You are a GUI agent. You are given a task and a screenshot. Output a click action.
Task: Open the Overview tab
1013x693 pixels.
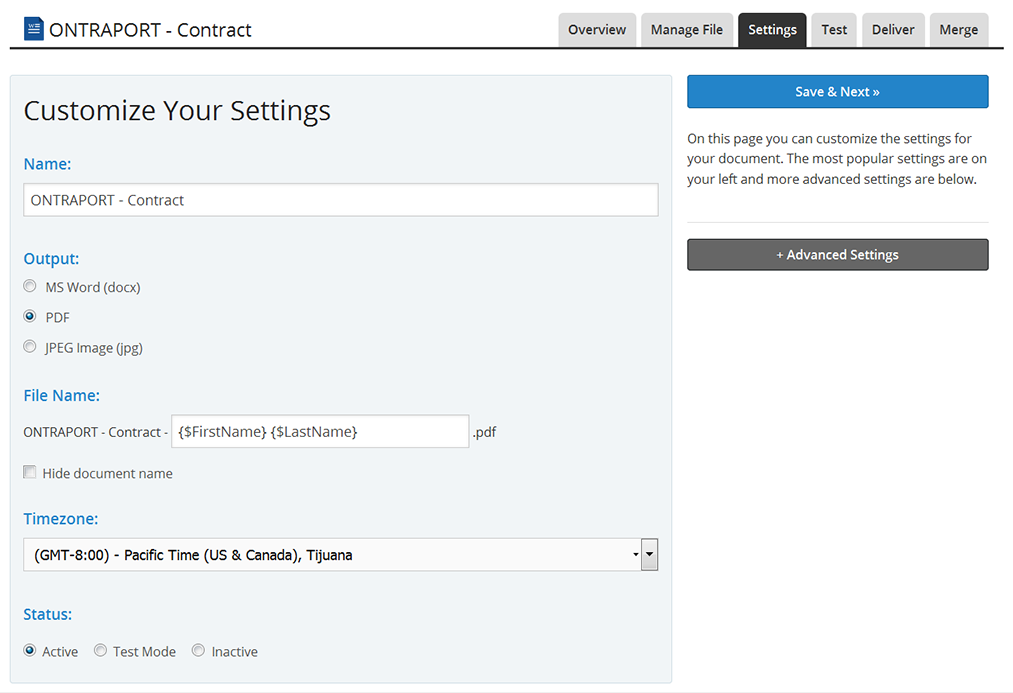[x=597, y=30]
